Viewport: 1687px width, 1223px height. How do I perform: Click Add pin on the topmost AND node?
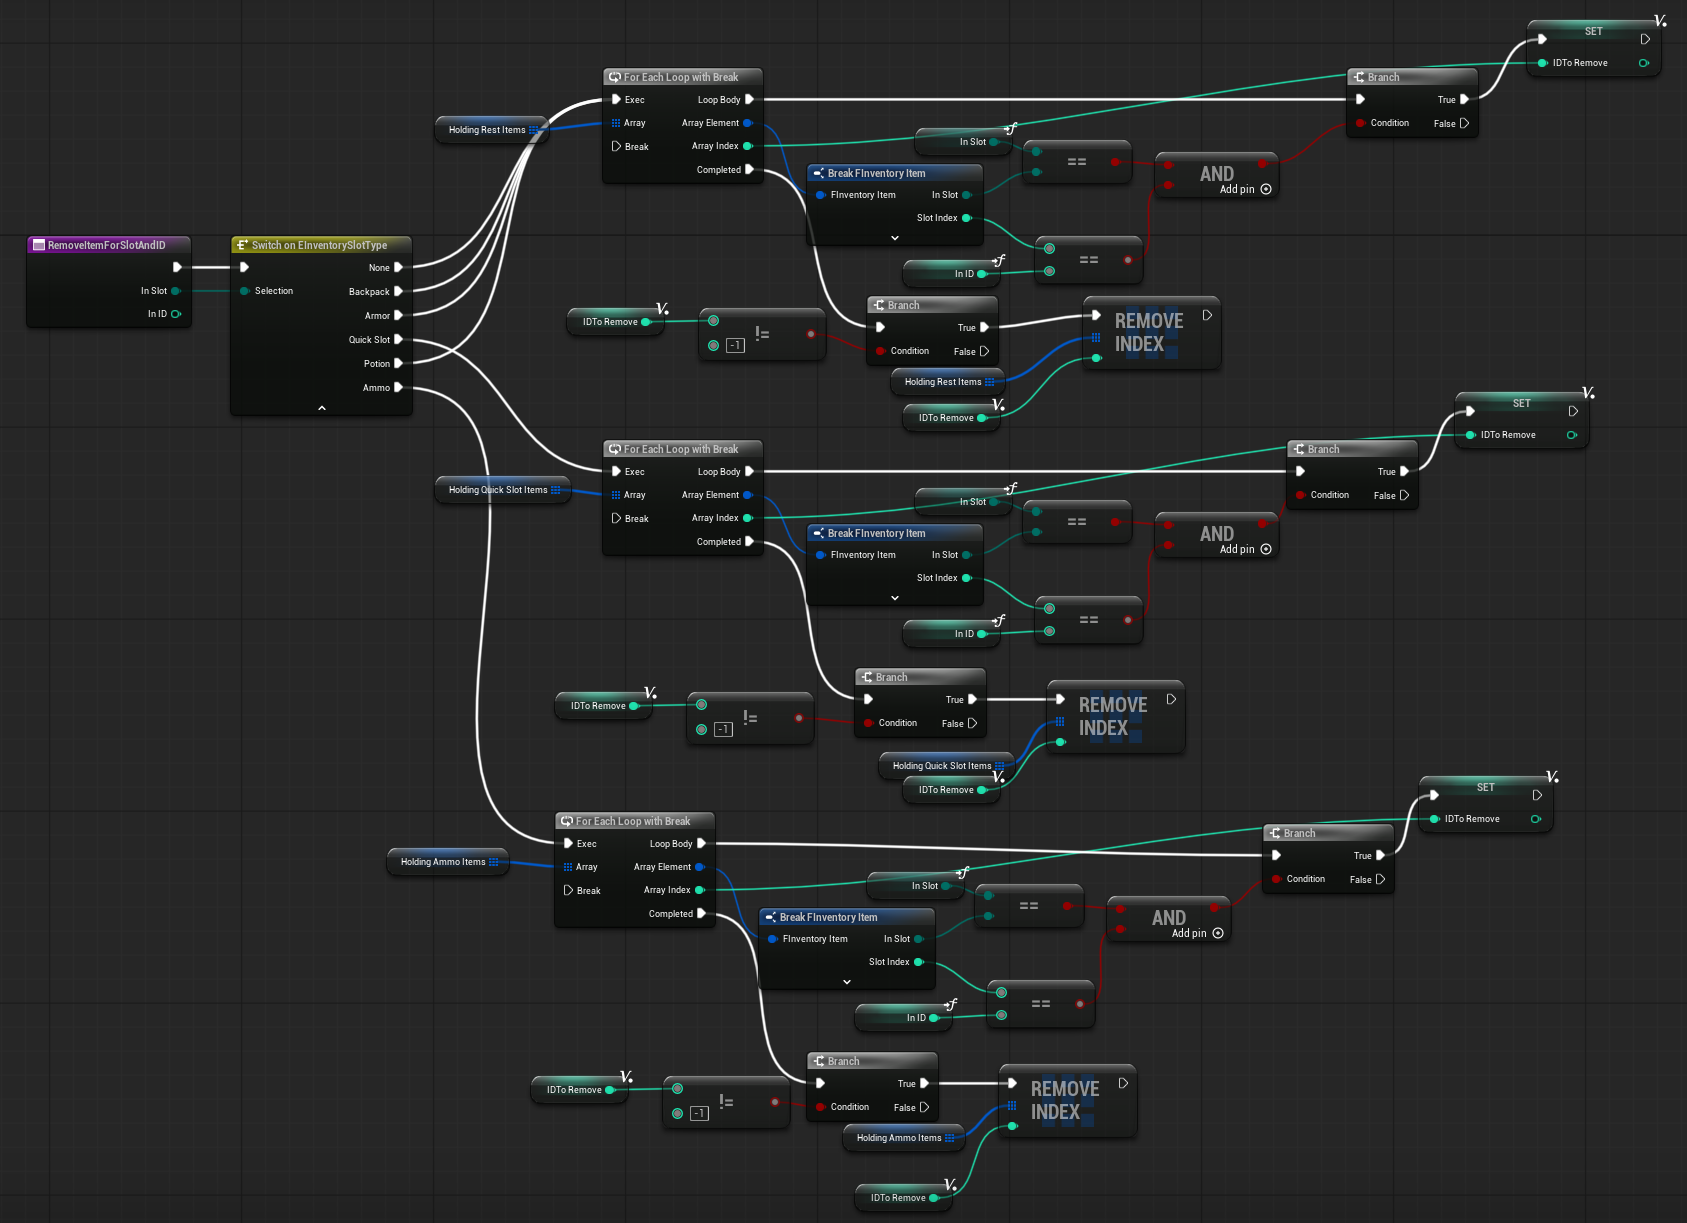1266,189
